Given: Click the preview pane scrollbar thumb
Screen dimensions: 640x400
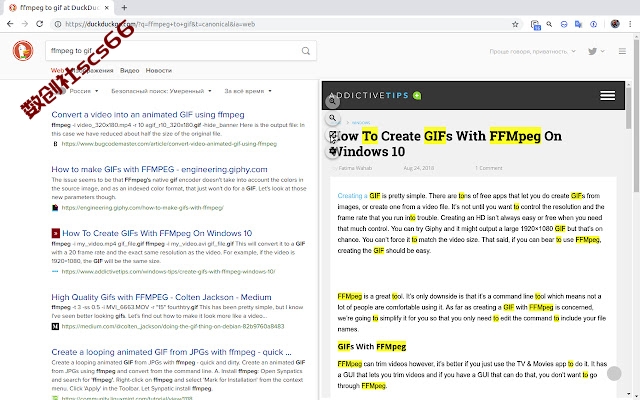Looking at the screenshot, I should tap(629, 107).
